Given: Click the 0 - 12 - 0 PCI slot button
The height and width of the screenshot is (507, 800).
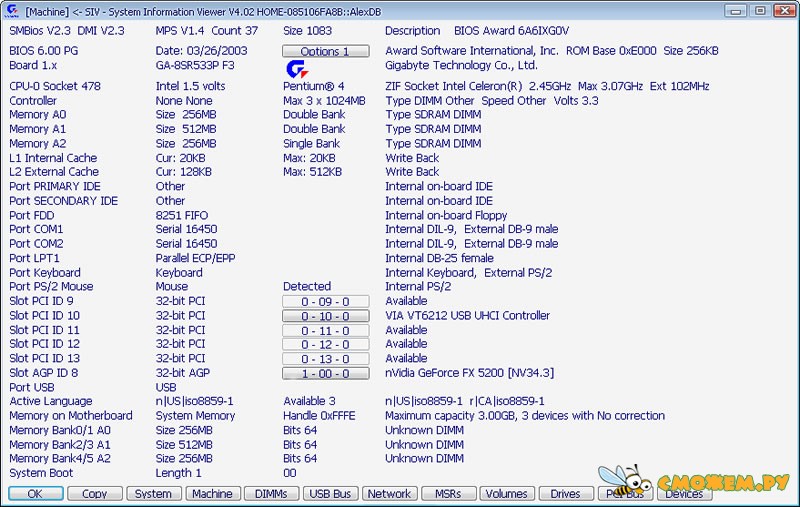Looking at the screenshot, I should tap(326, 344).
